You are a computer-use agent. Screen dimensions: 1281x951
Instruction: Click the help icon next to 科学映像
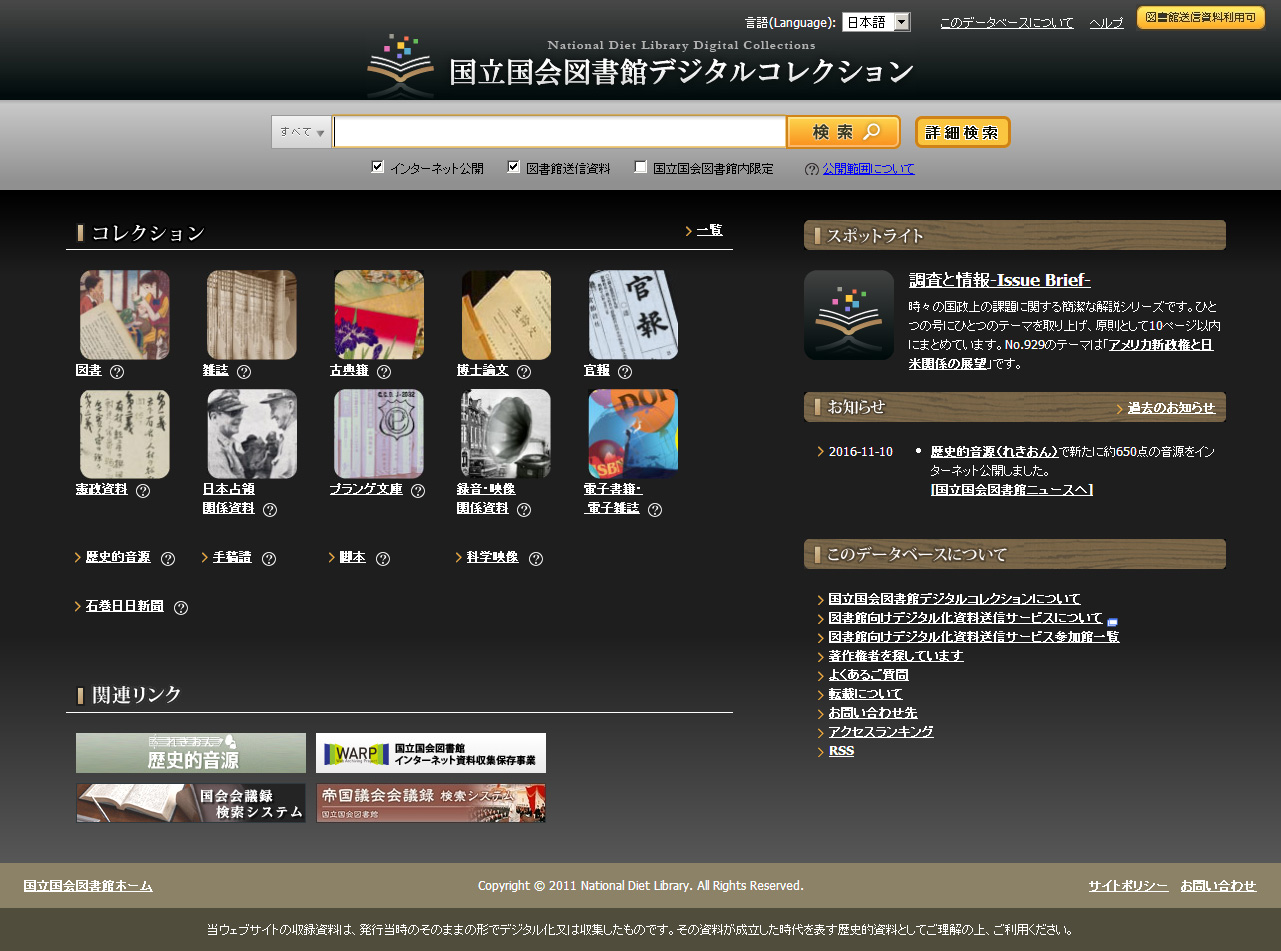[536, 559]
